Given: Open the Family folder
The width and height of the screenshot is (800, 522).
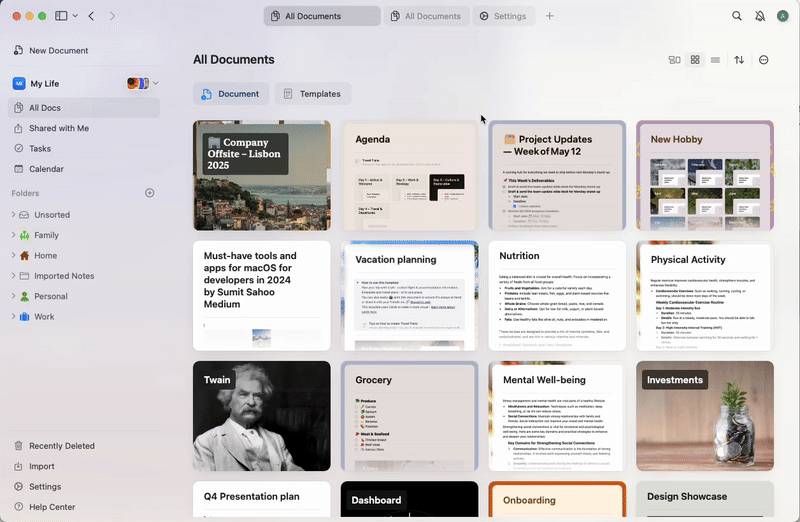Looking at the screenshot, I should point(46,235).
